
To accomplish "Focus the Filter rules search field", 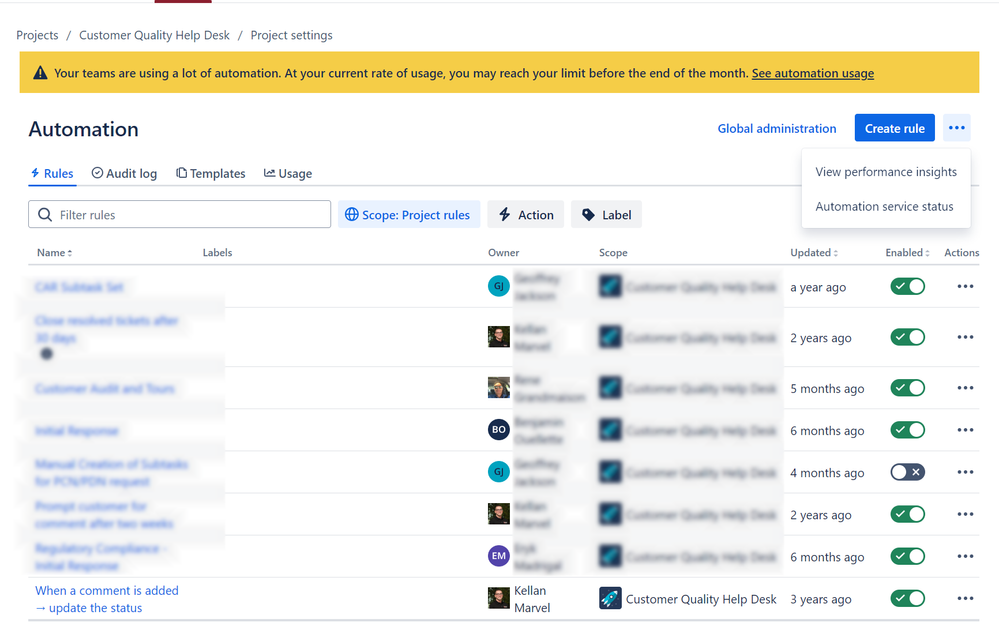I will pos(180,215).
